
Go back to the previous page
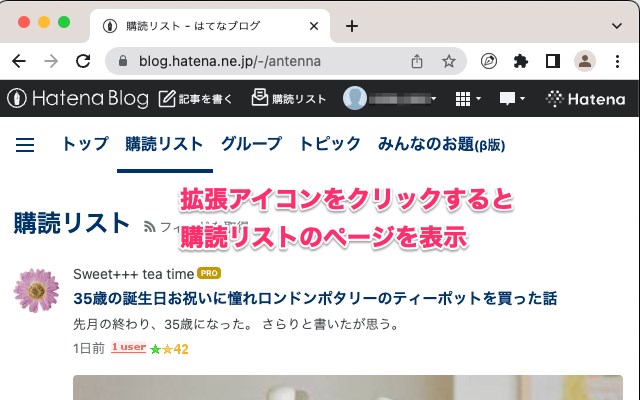point(19,61)
